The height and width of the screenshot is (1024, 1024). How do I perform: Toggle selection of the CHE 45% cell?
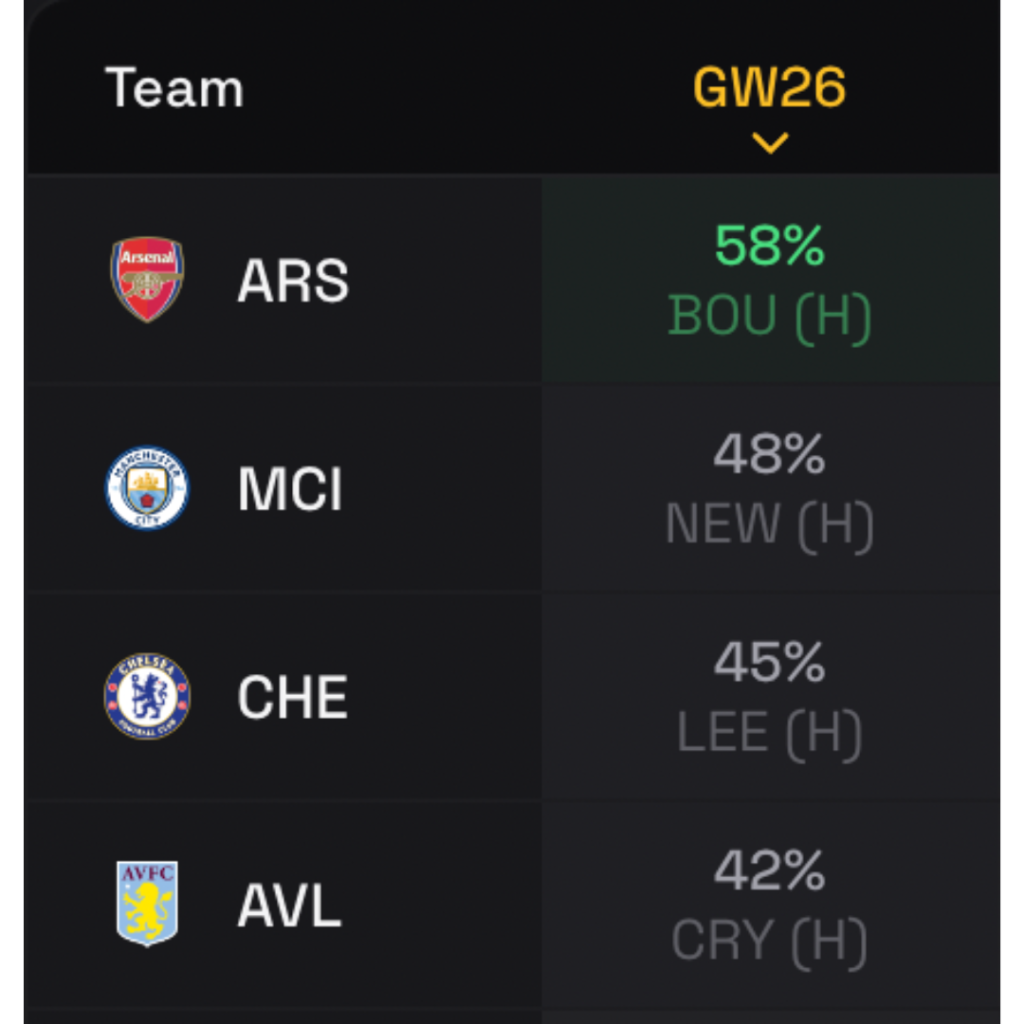coord(770,697)
